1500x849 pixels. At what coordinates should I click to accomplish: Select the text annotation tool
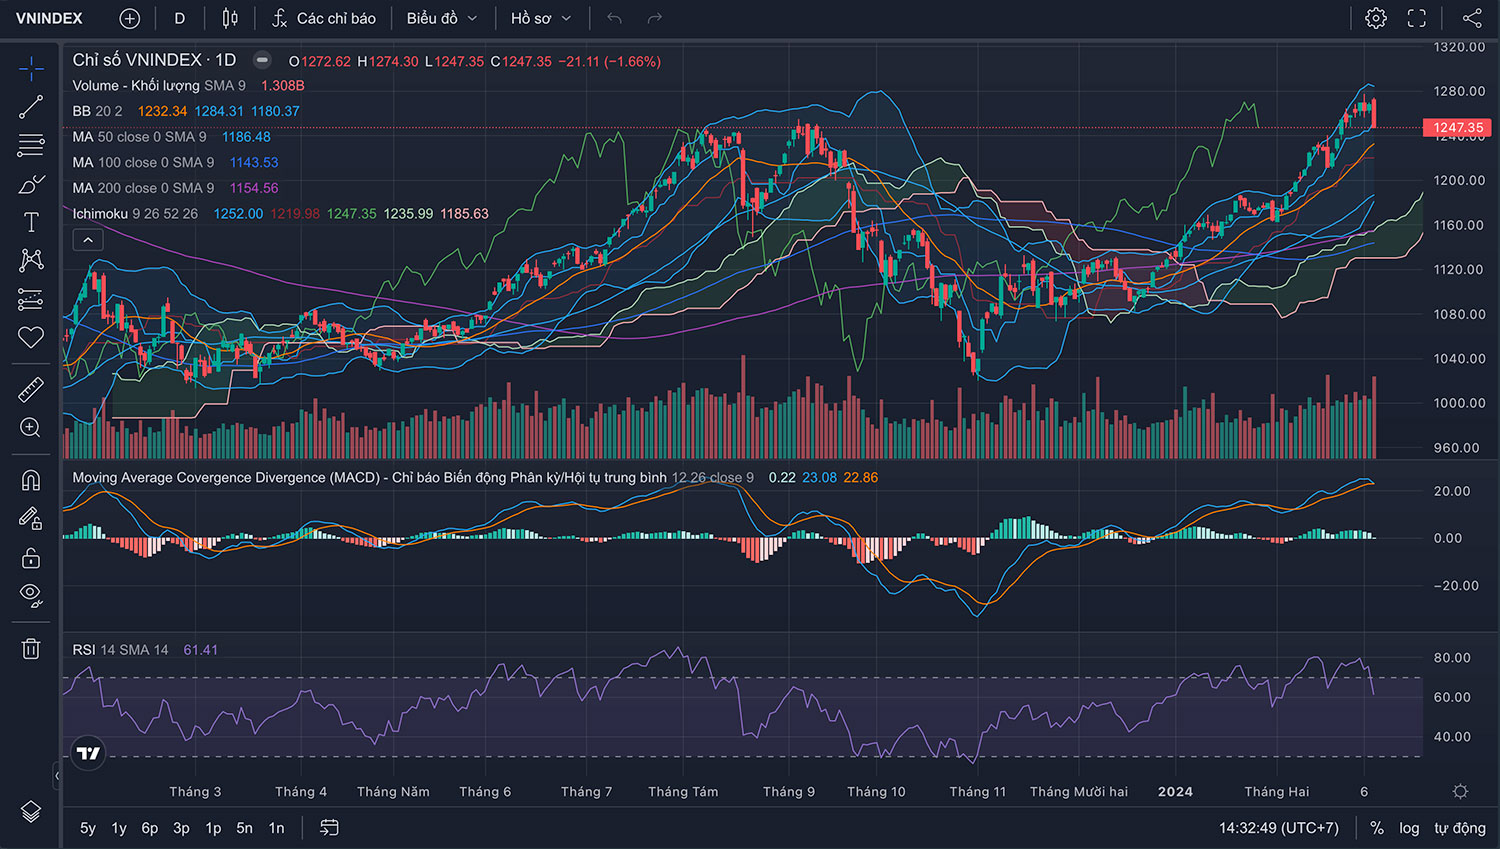[31, 222]
